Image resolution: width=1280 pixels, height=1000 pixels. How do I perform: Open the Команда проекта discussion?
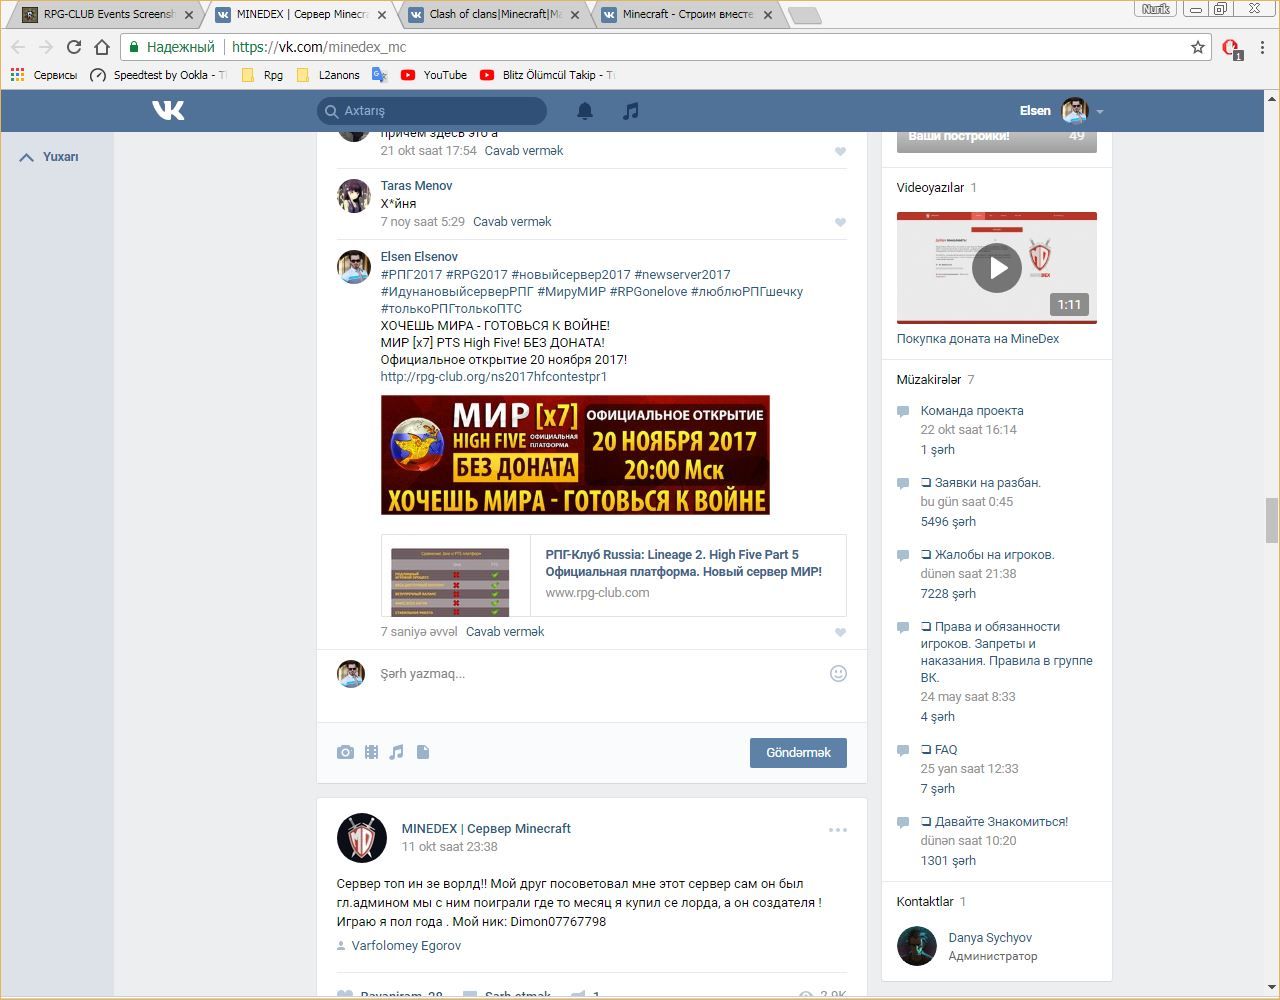click(972, 411)
